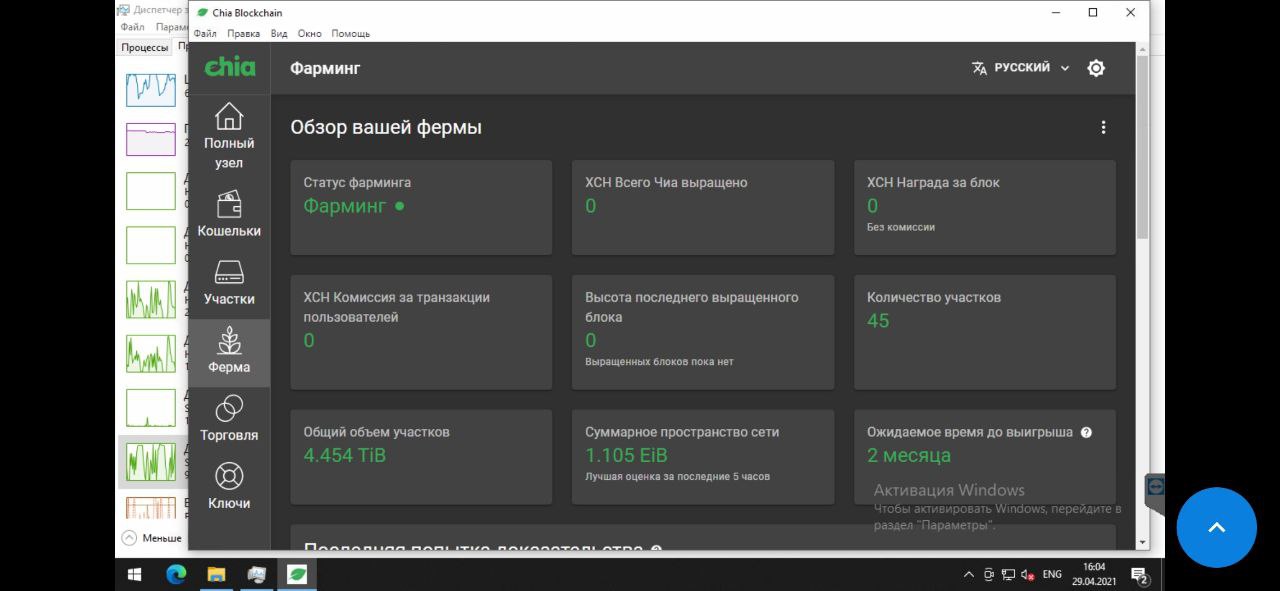
Task: Tap the blue round chevron-up button
Action: (x=1216, y=527)
